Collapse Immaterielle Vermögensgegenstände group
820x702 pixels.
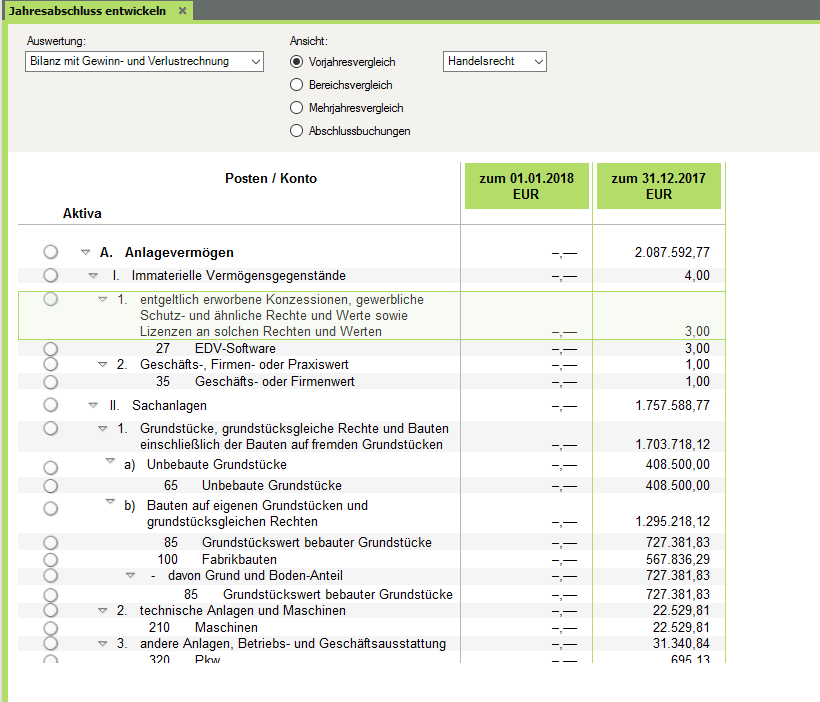point(93,275)
